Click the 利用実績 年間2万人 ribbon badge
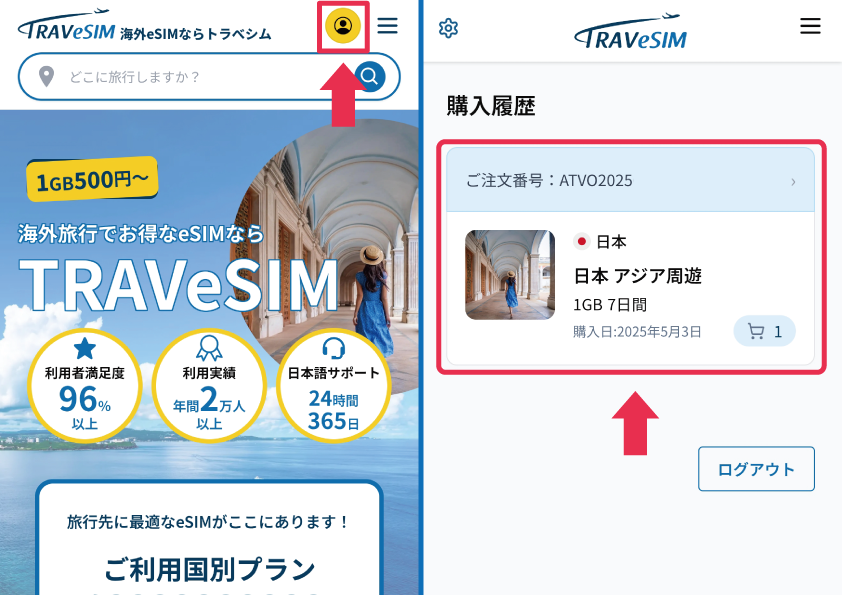 click(x=209, y=386)
